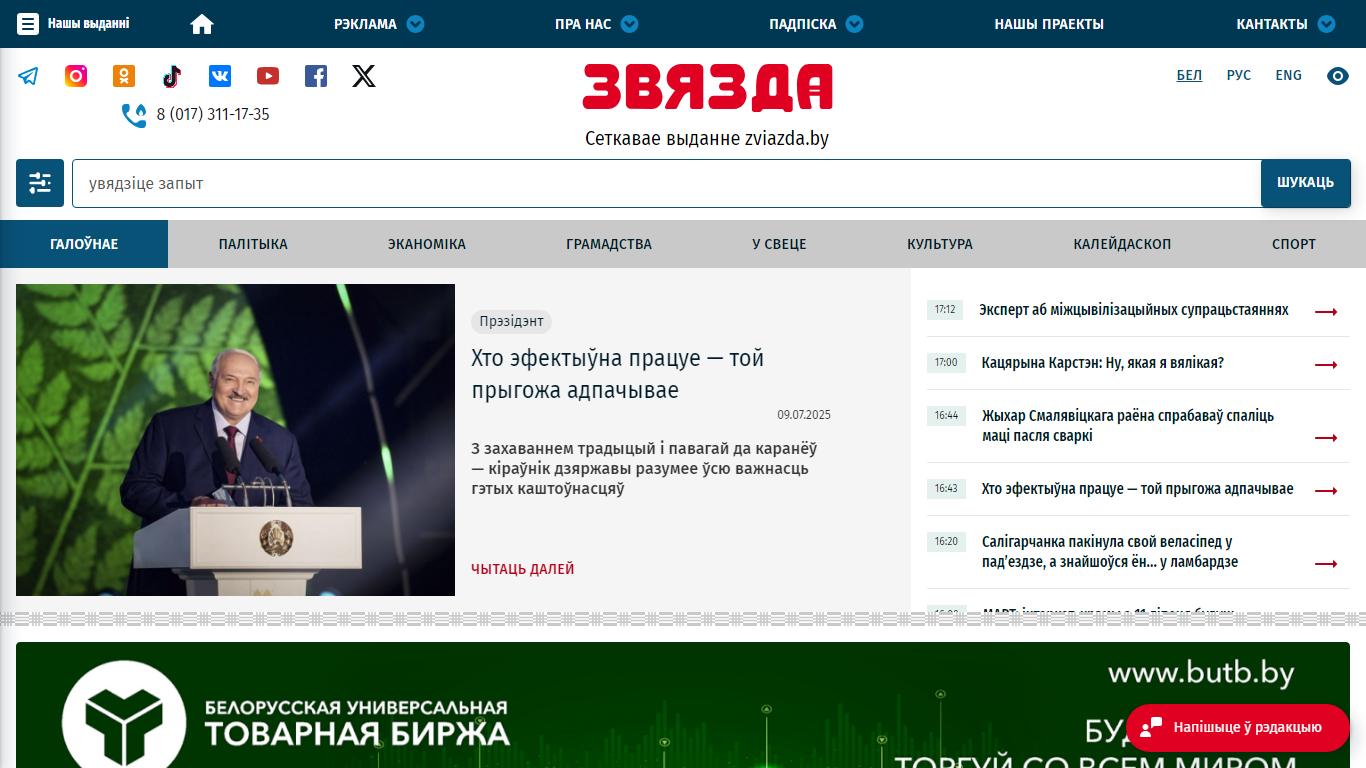This screenshot has height=768, width=1366.
Task: Switch language to БЕЛ
Action: pos(1189,75)
